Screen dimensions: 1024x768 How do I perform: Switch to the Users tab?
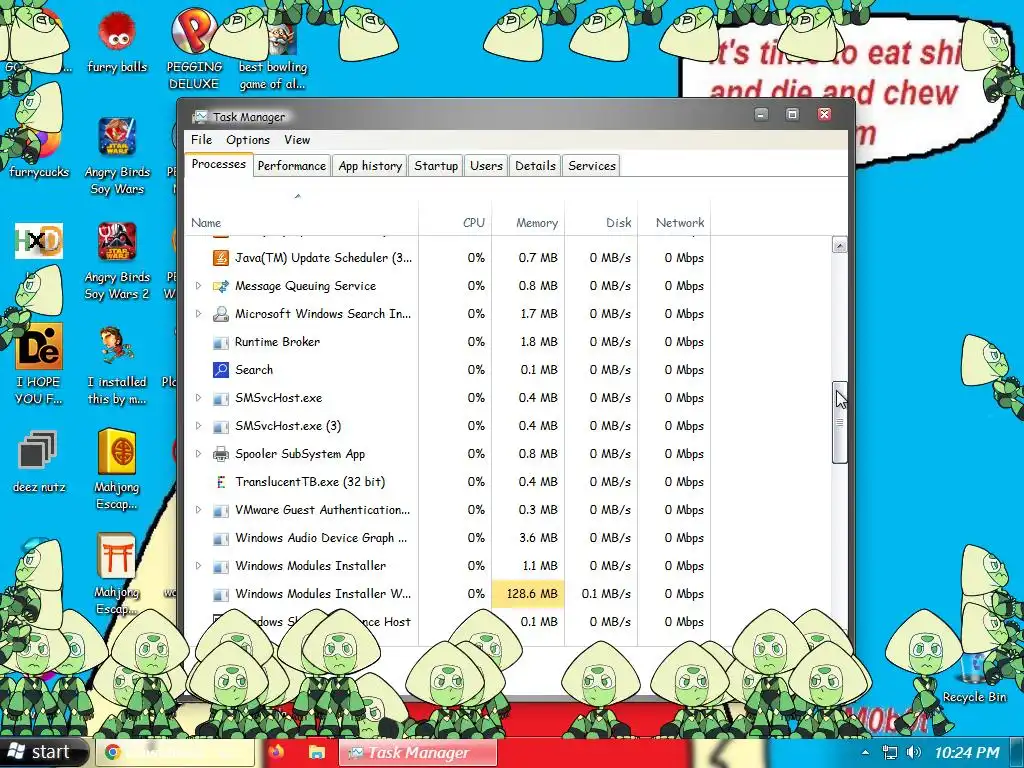tap(486, 166)
